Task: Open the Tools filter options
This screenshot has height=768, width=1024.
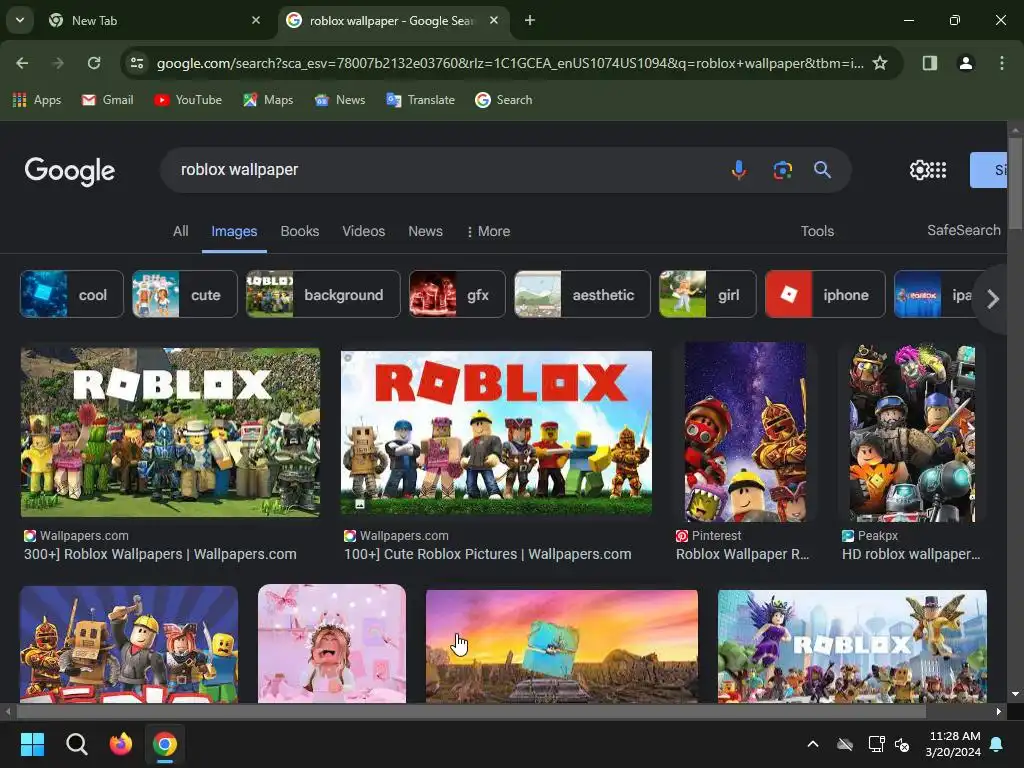Action: tap(817, 231)
